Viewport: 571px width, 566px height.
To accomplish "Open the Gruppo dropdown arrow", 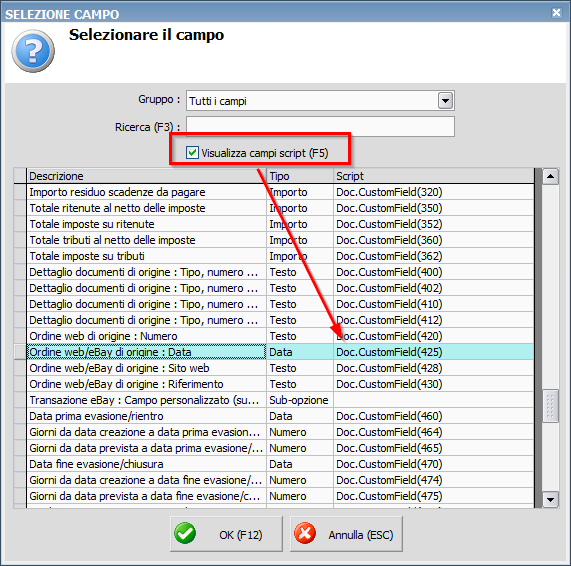I will (x=445, y=101).
